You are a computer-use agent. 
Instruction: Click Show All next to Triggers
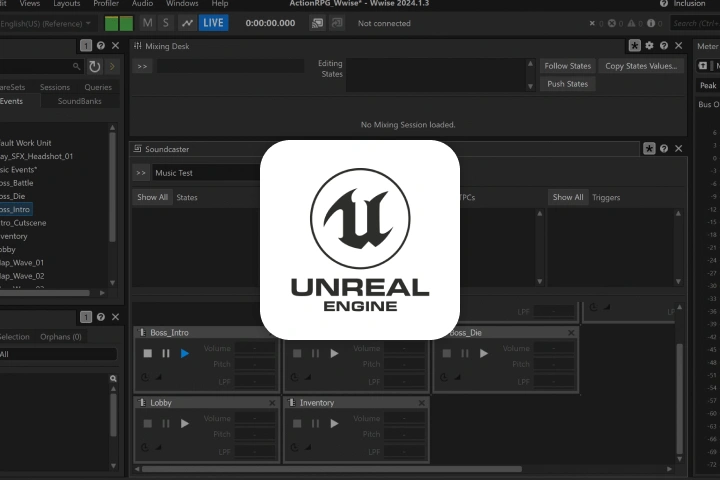point(568,197)
